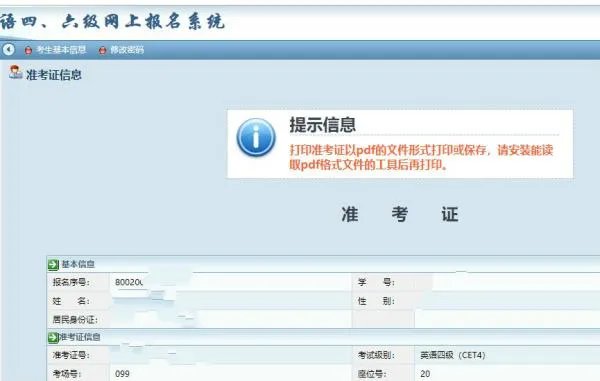Click the 性别 label

[x=376, y=301]
